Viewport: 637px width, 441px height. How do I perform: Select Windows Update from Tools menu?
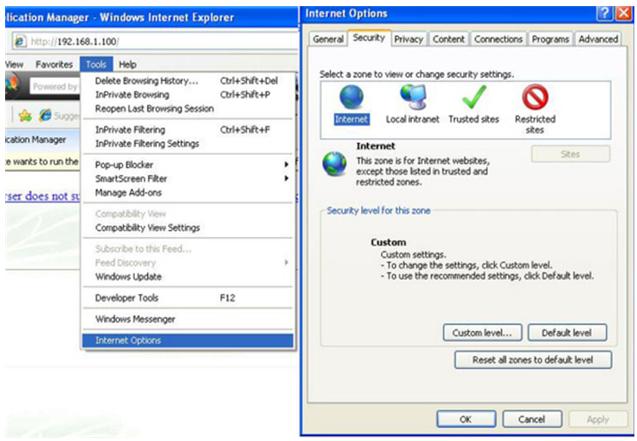click(x=187, y=277)
